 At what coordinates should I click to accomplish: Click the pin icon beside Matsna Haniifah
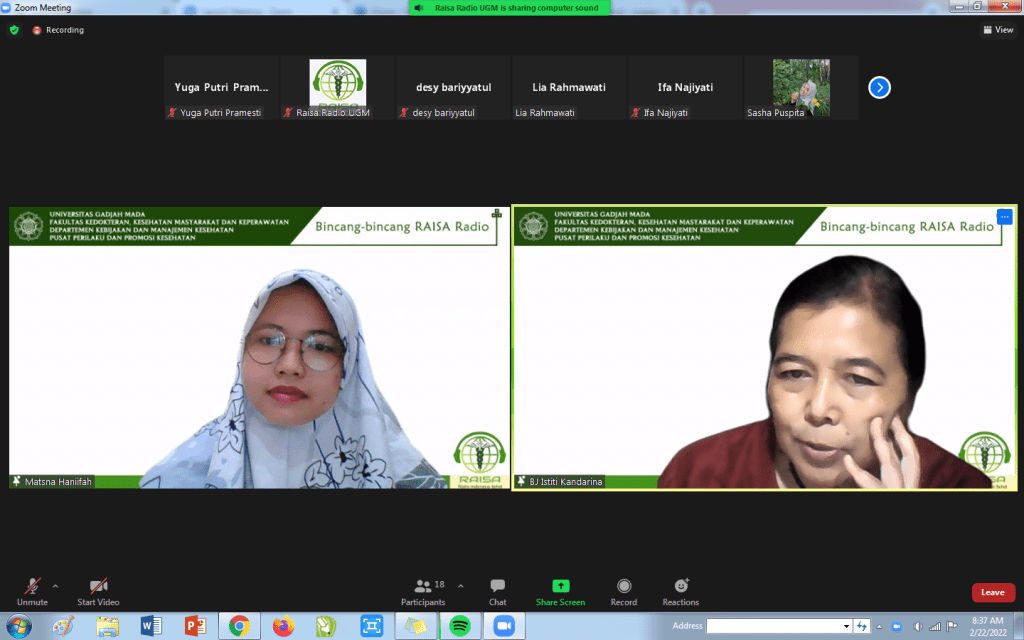(x=16, y=481)
